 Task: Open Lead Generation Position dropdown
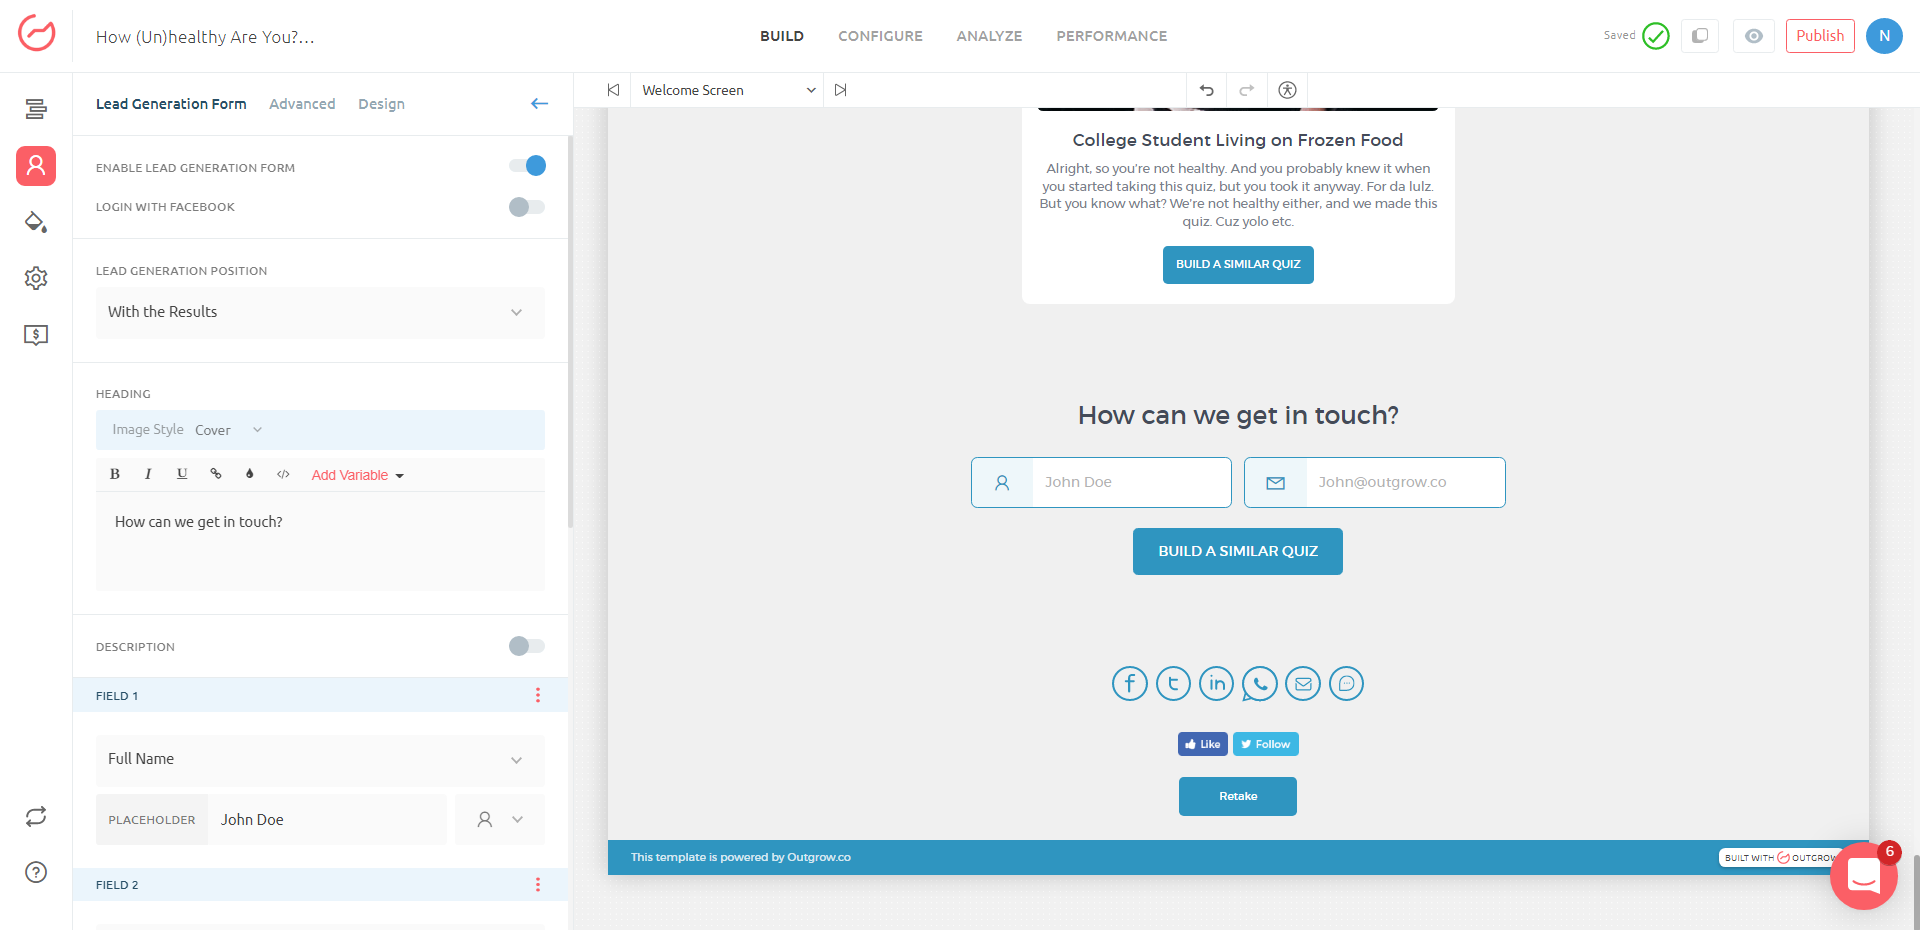pyautogui.click(x=320, y=312)
